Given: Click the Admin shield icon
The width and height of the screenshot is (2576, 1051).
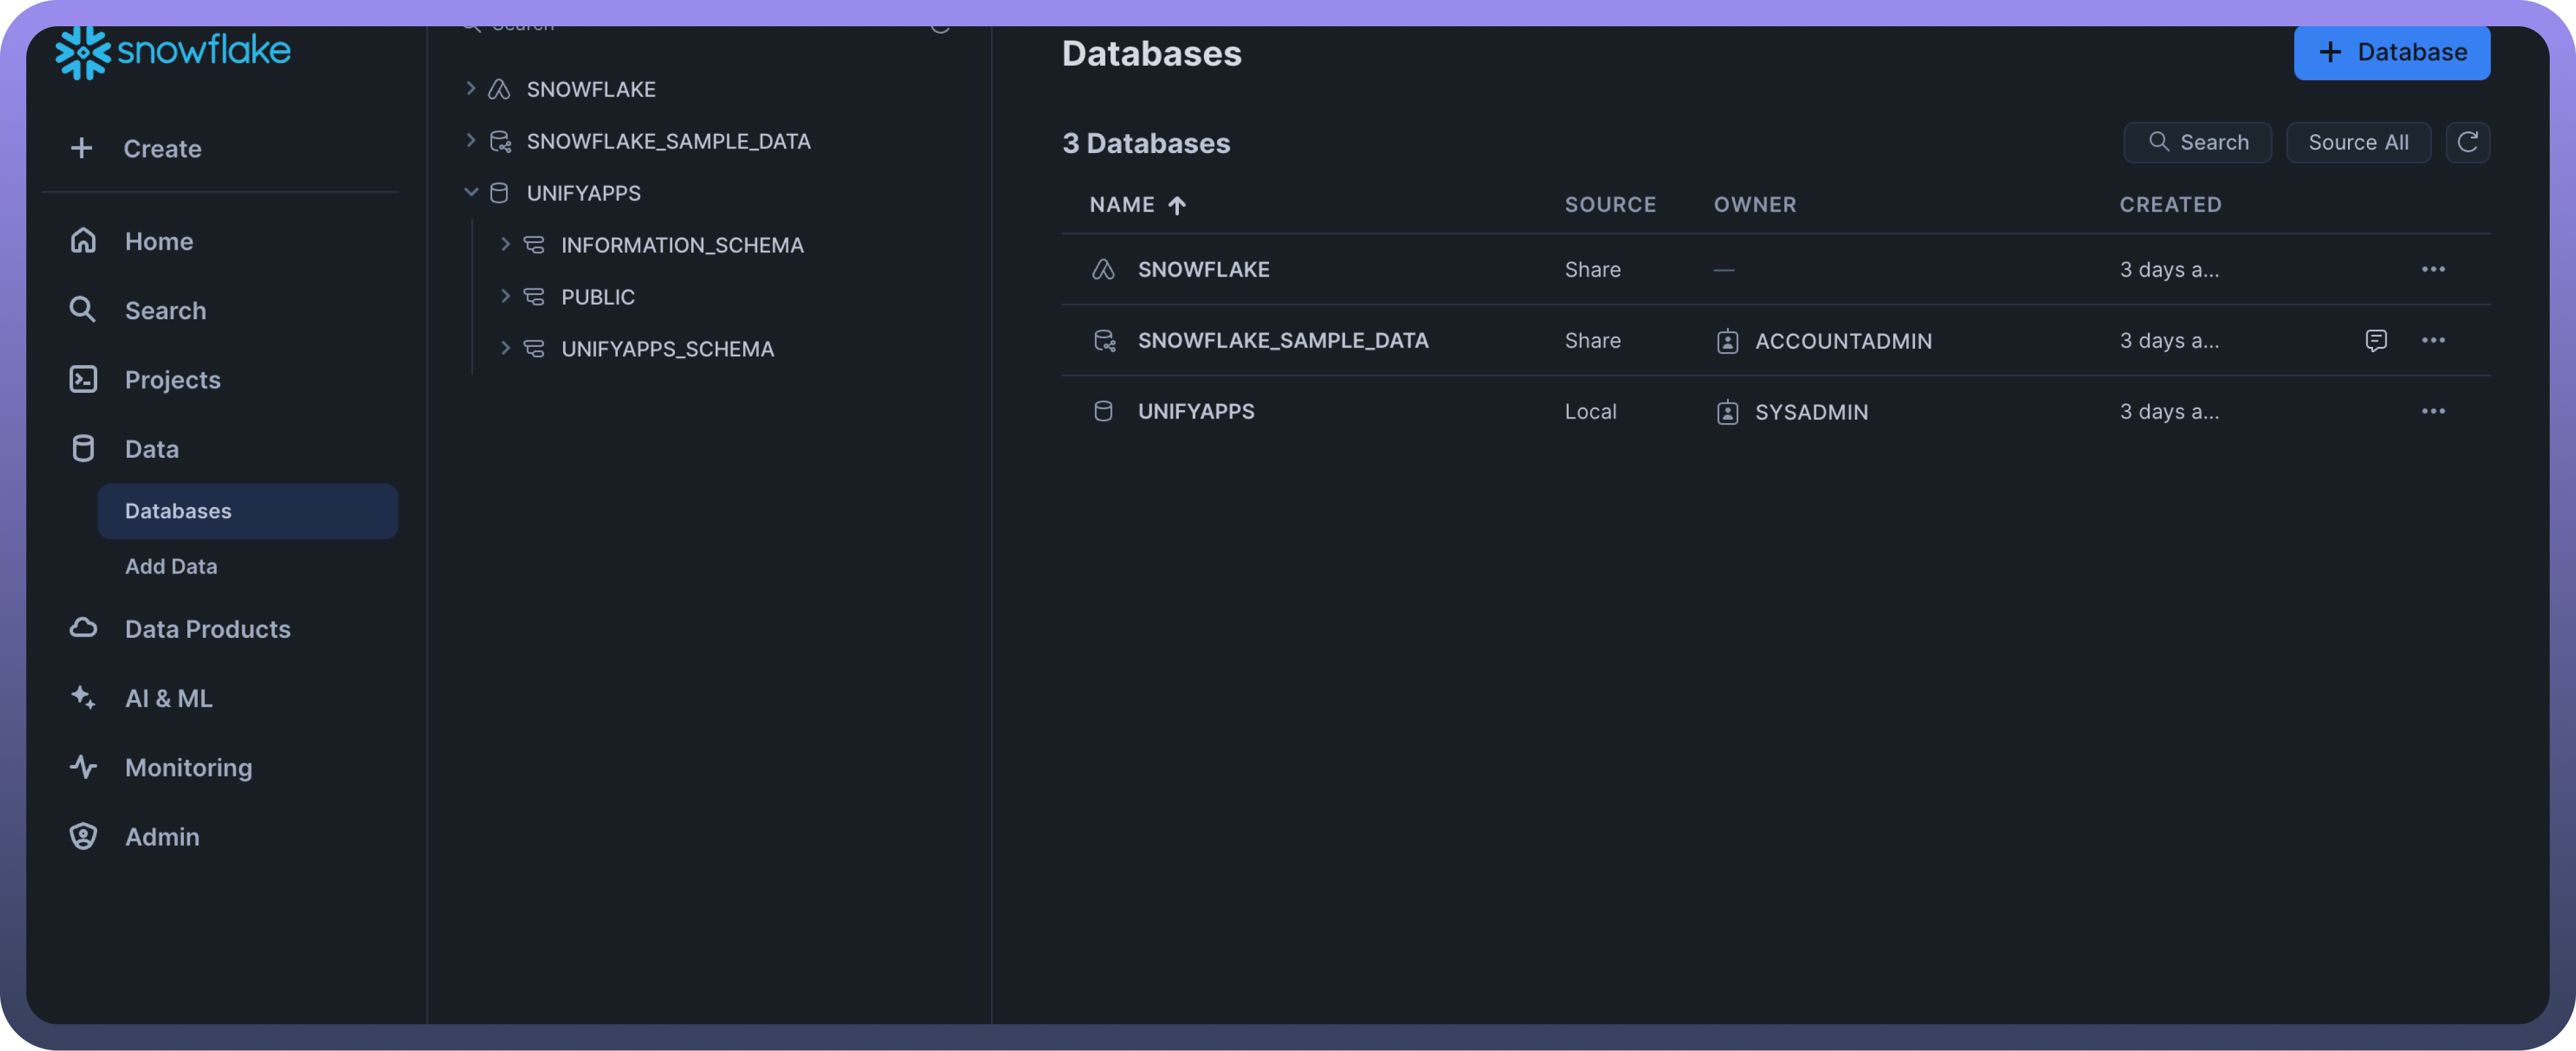Looking at the screenshot, I should 83,836.
